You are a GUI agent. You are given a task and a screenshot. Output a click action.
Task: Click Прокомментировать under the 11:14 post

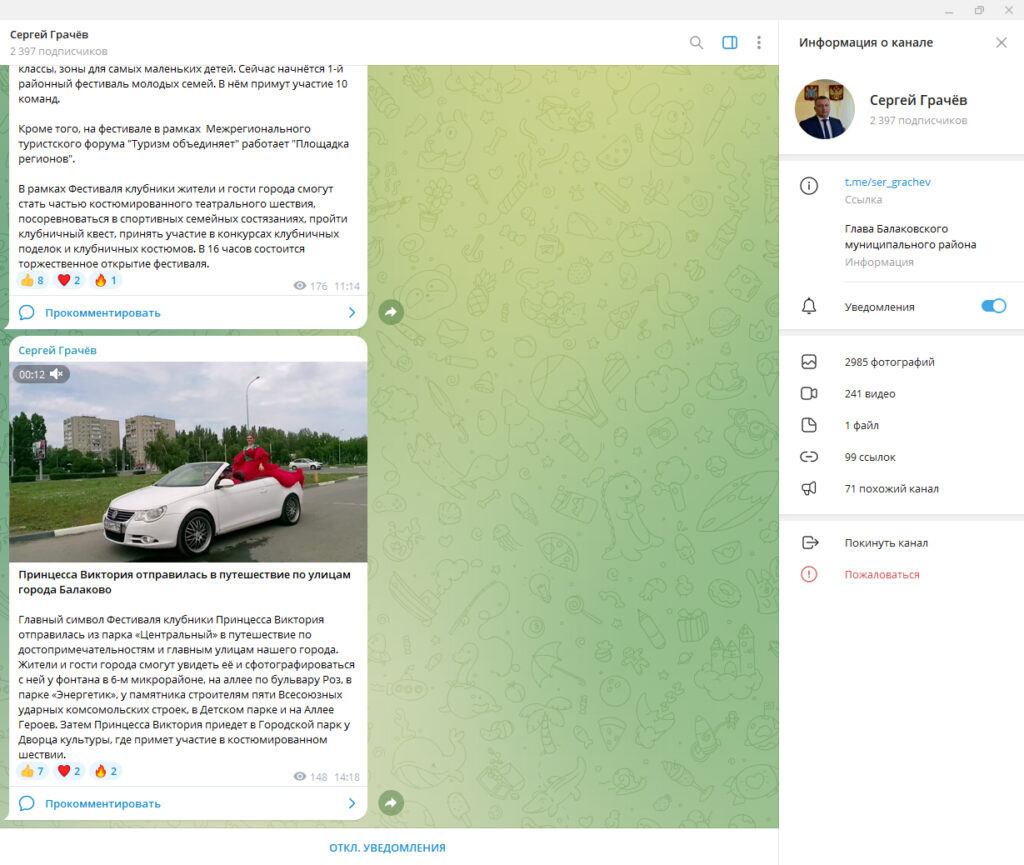103,313
